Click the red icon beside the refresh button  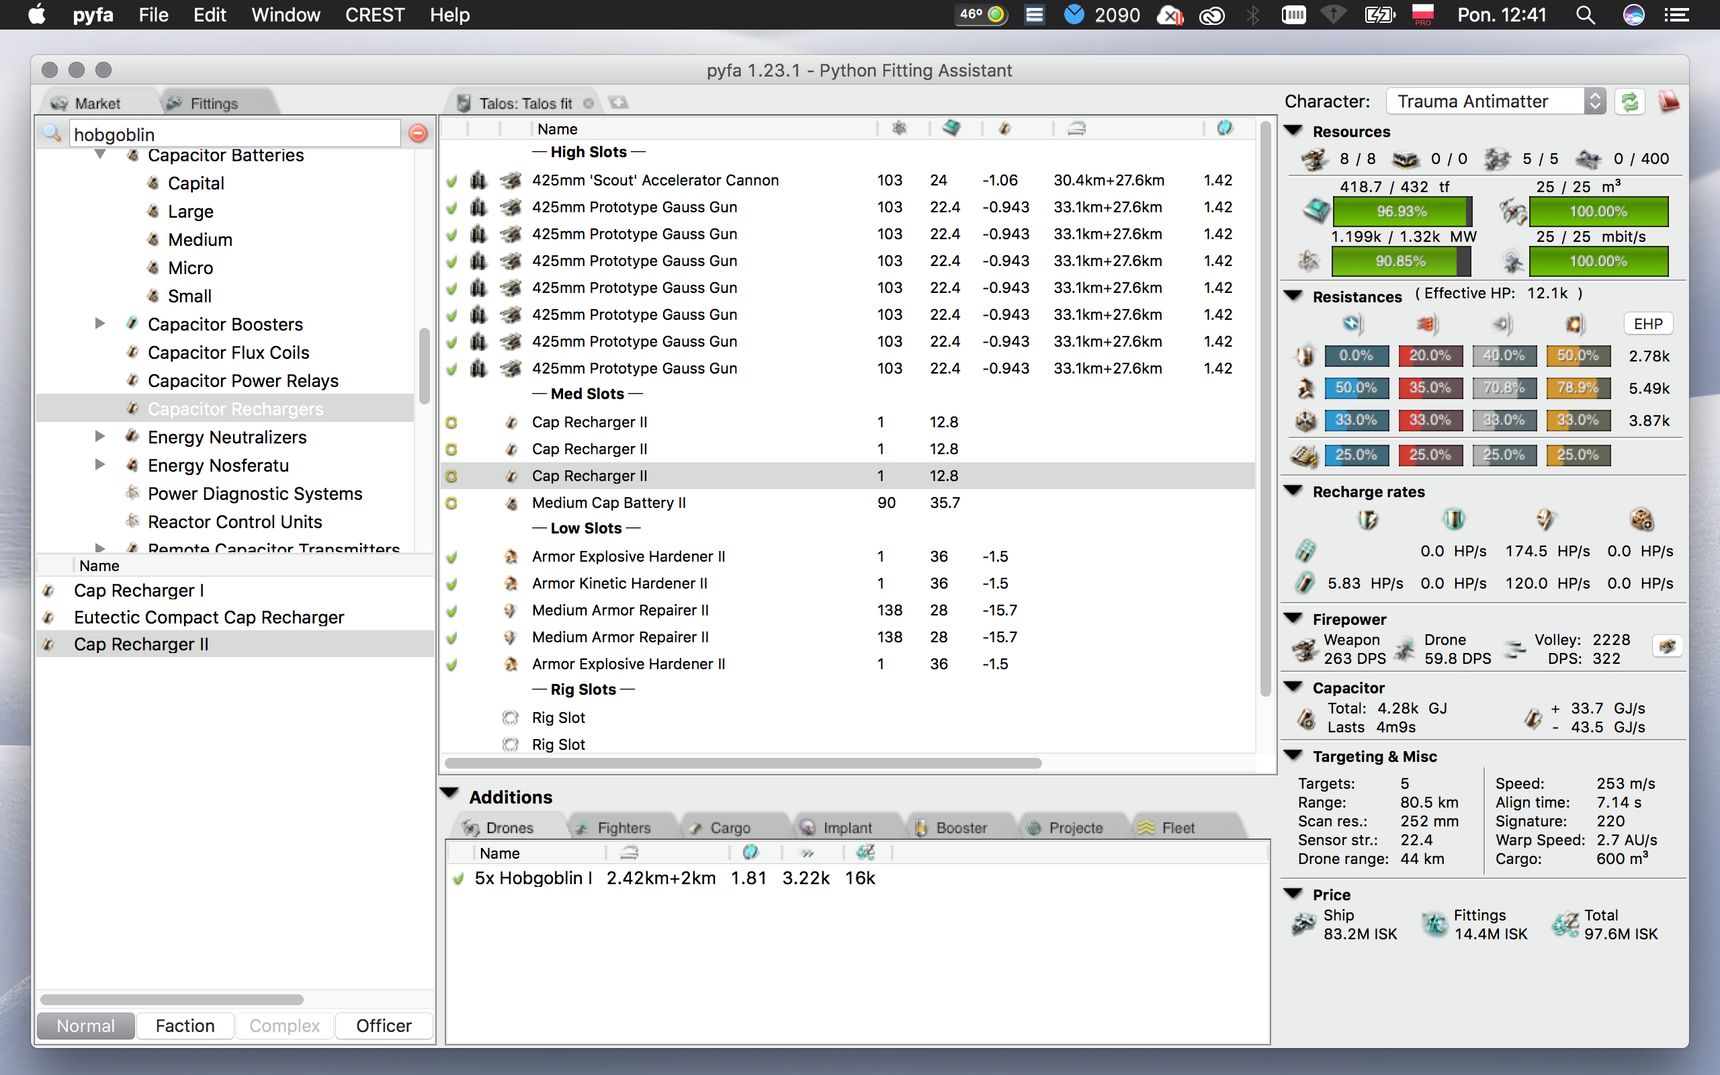point(1668,101)
